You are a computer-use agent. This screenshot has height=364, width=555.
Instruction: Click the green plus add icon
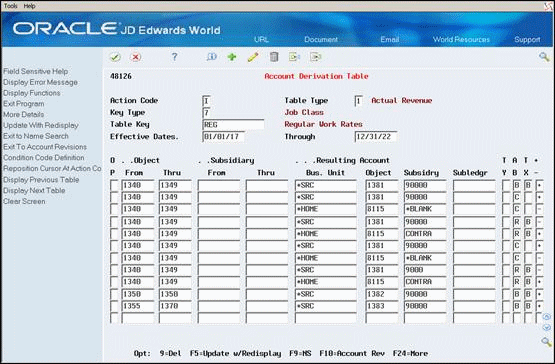coord(232,57)
